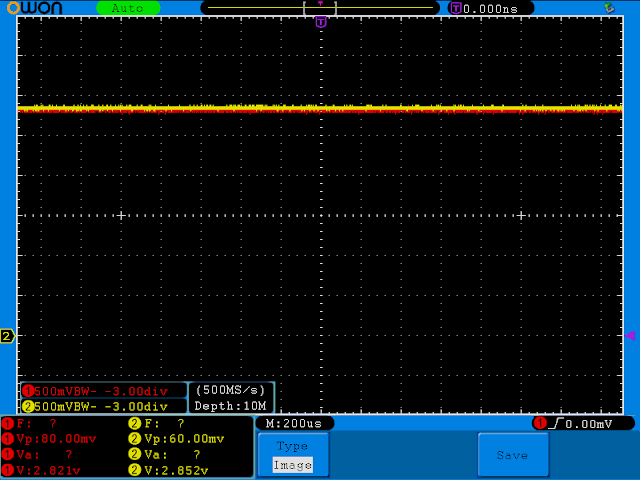Click the M:200us timebase readout

click(294, 423)
